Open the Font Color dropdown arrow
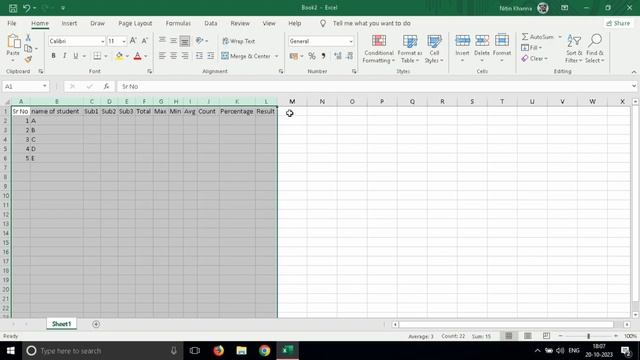This screenshot has height=360, width=640. coord(146,56)
